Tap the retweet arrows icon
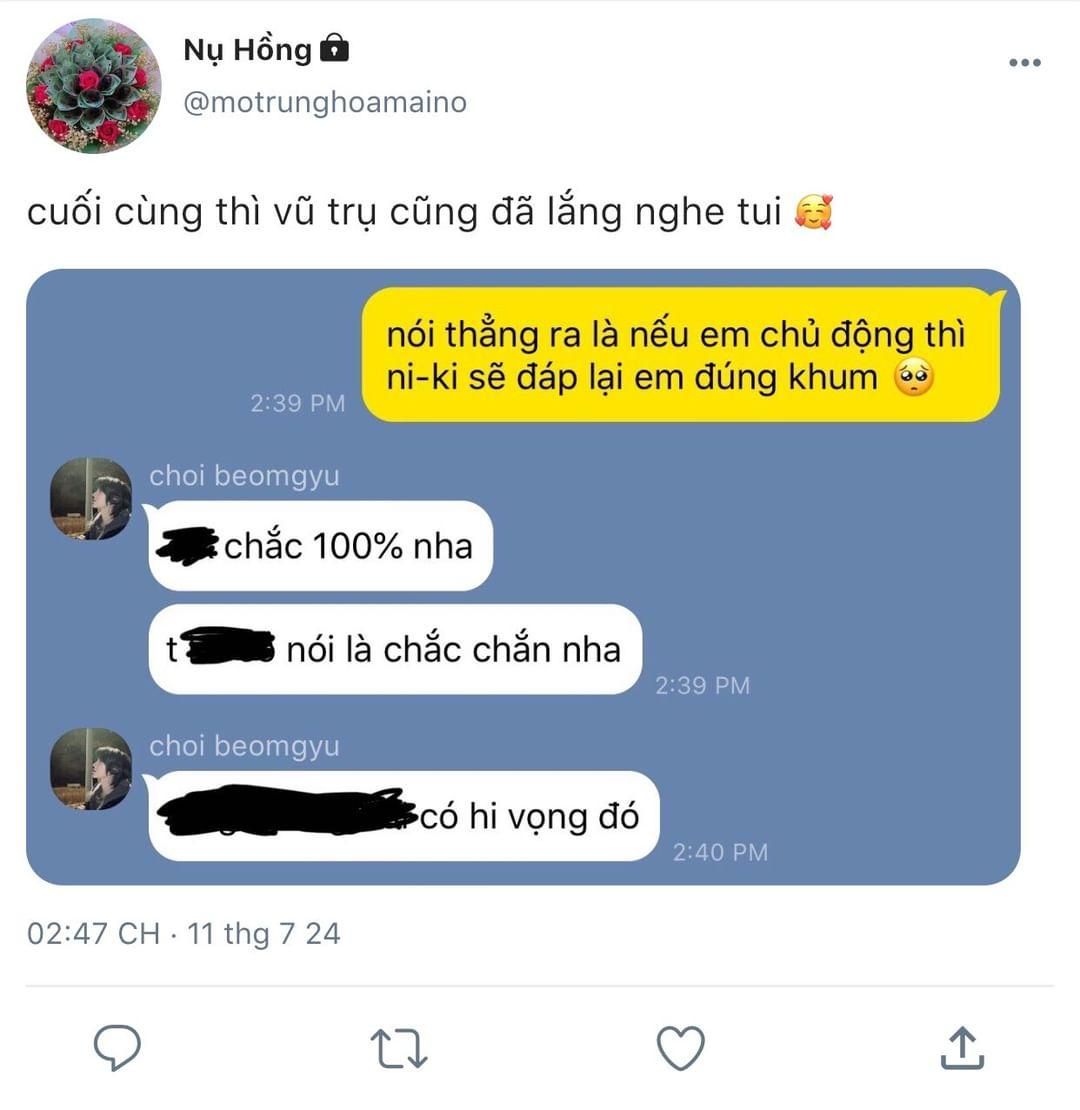Screen dimensions: 1080x1110 tap(399, 1048)
